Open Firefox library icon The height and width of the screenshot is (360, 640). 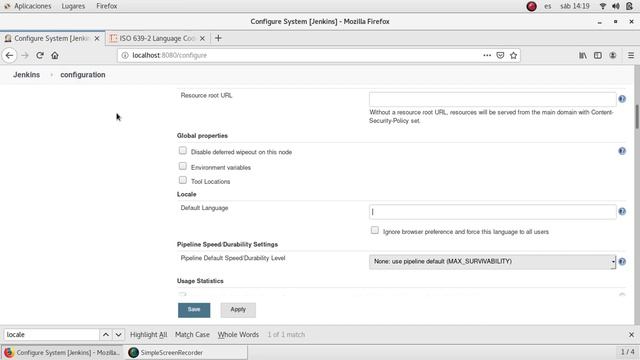coord(583,55)
